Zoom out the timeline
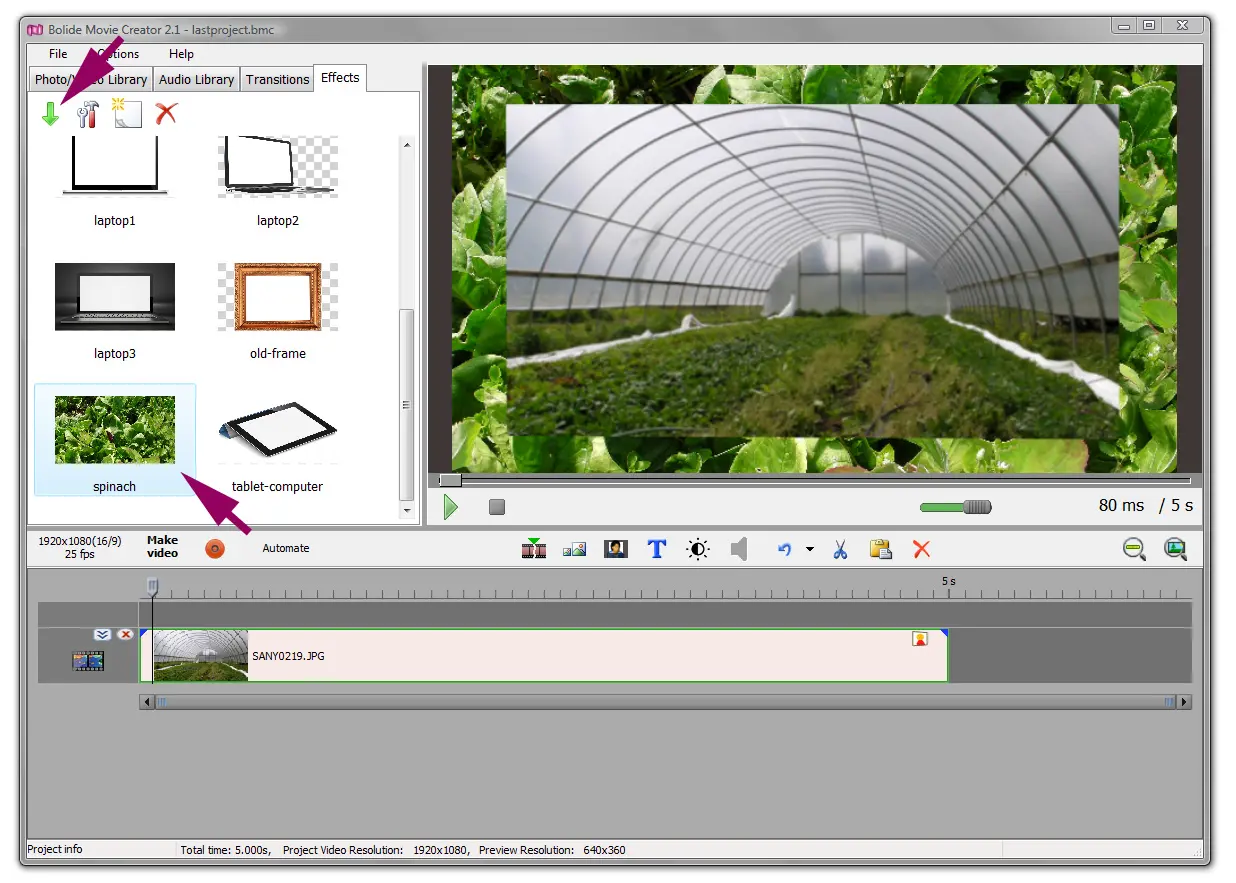This screenshot has width=1236, height=883. [1134, 549]
